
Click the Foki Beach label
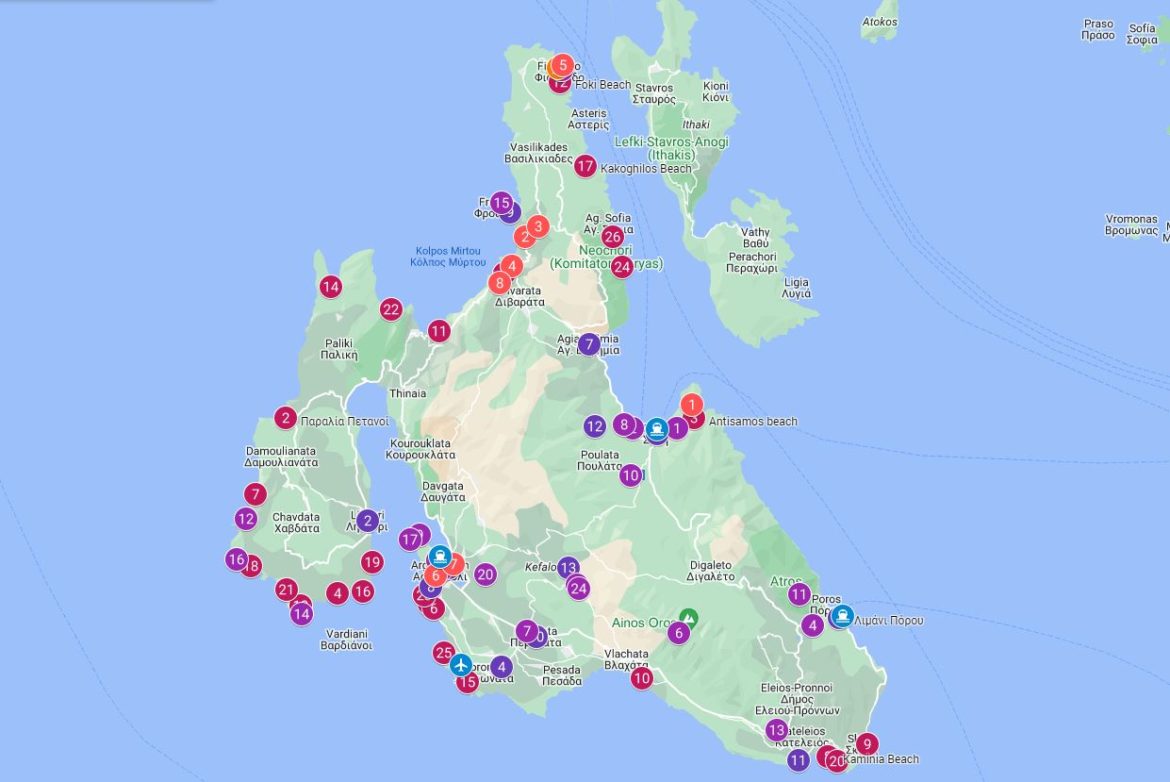tap(603, 85)
